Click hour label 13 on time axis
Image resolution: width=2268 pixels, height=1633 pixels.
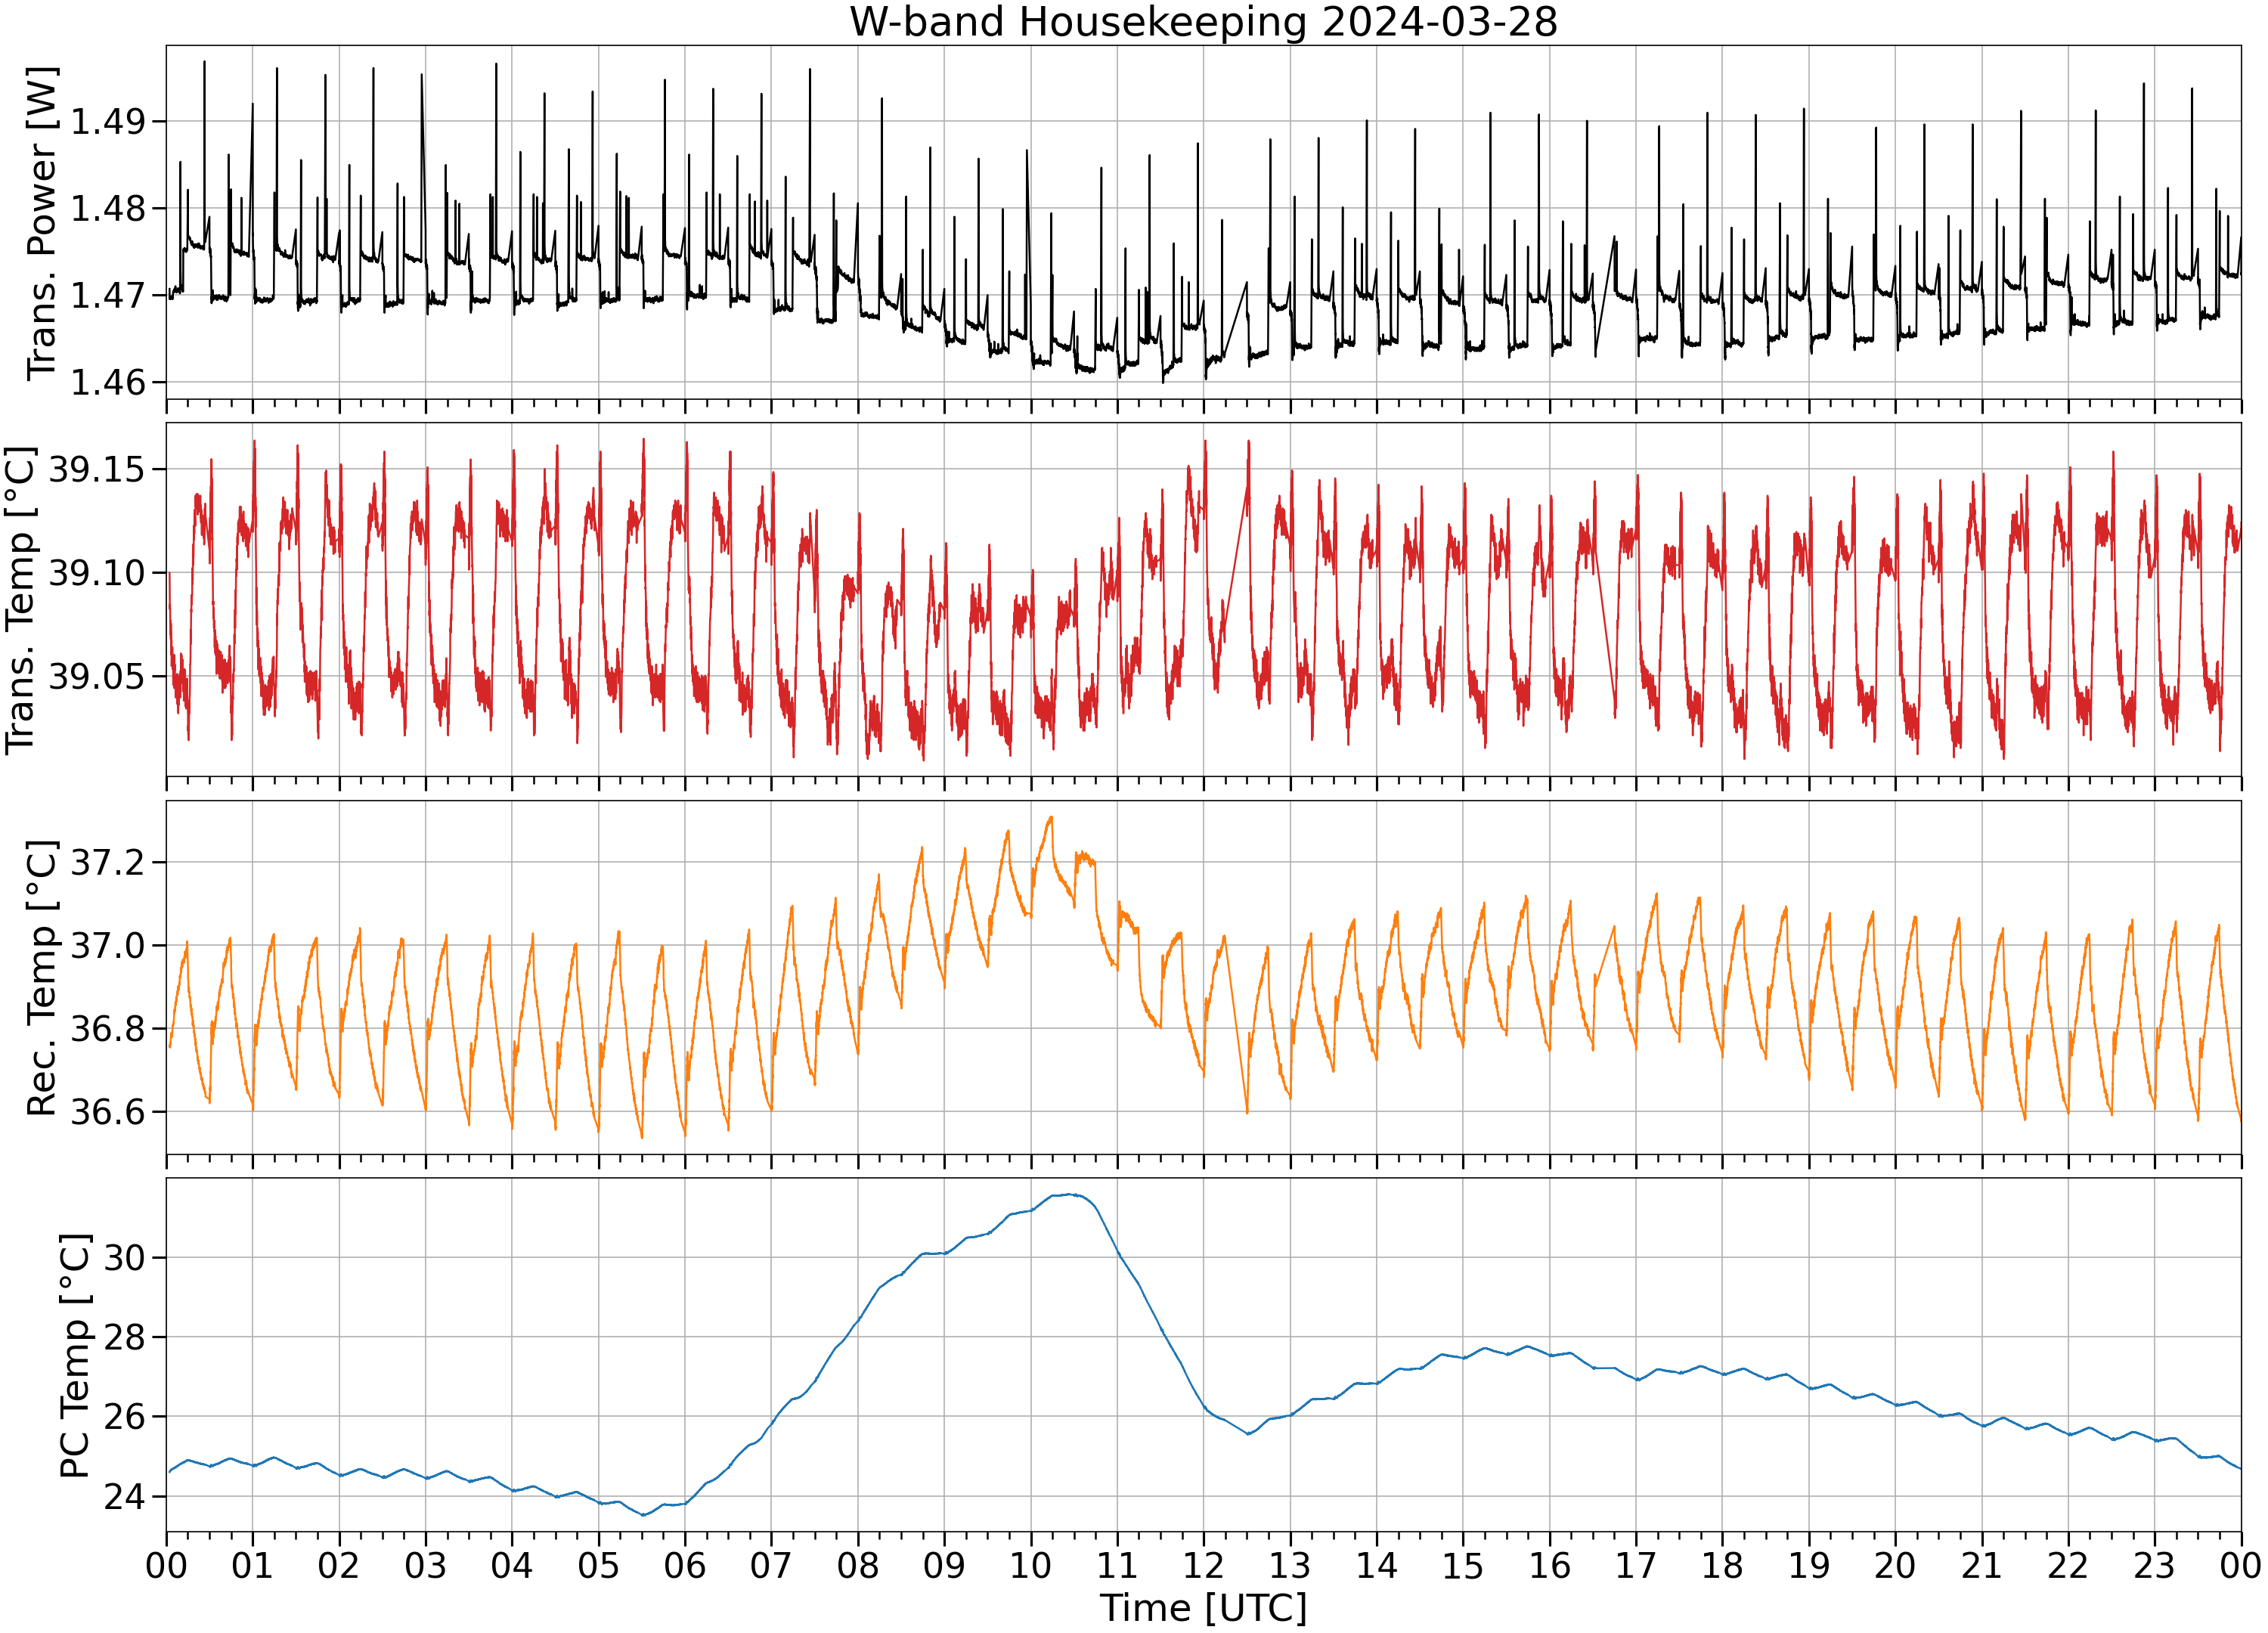click(1290, 1565)
